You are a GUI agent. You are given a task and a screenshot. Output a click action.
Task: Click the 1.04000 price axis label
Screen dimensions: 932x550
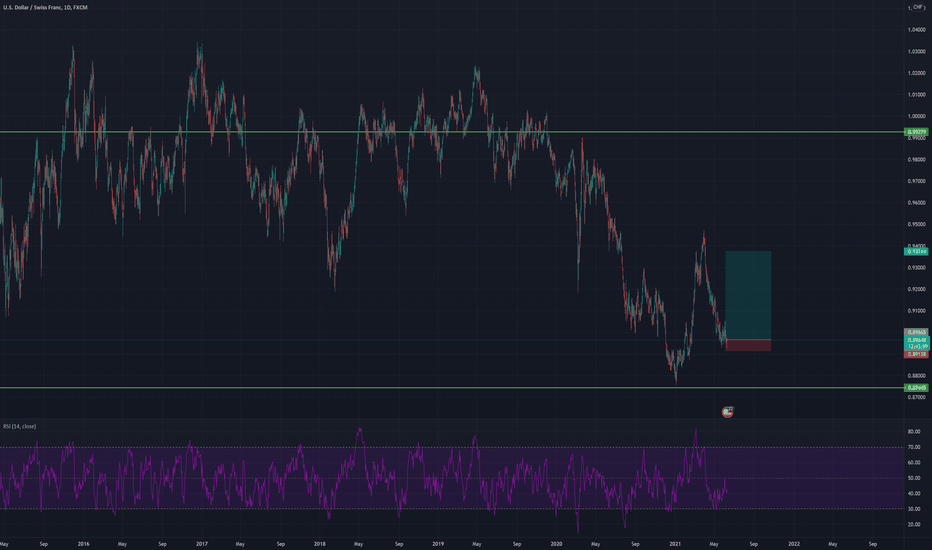[x=917, y=30]
